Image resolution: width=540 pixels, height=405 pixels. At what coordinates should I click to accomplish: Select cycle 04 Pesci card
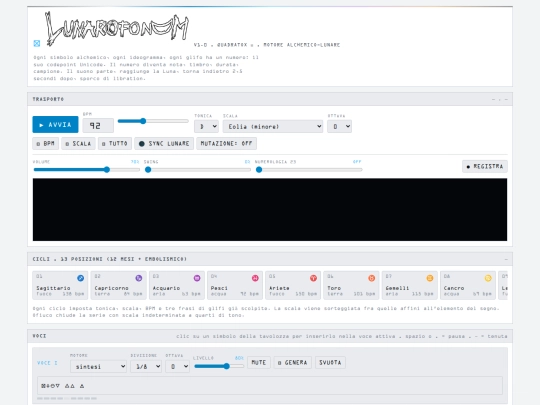pyautogui.click(x=235, y=285)
